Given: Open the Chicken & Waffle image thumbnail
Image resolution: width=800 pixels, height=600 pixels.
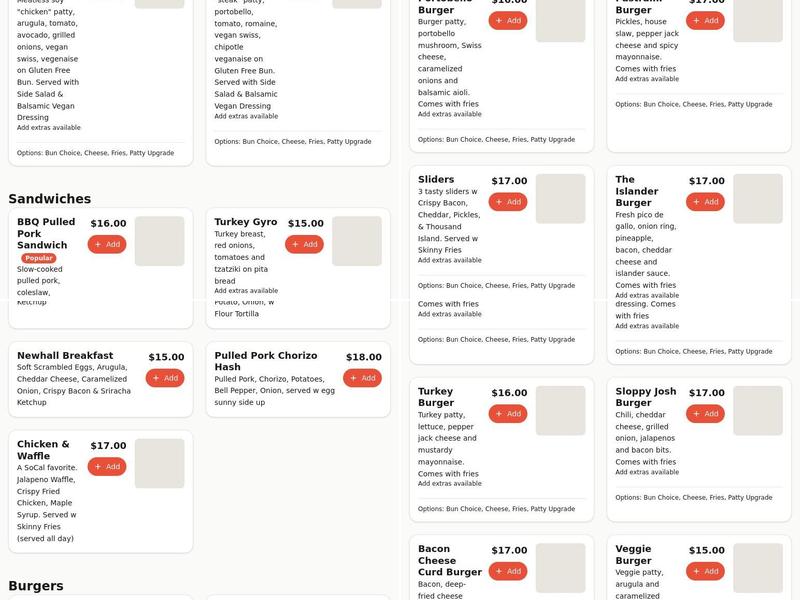Looking at the screenshot, I should click(x=159, y=463).
